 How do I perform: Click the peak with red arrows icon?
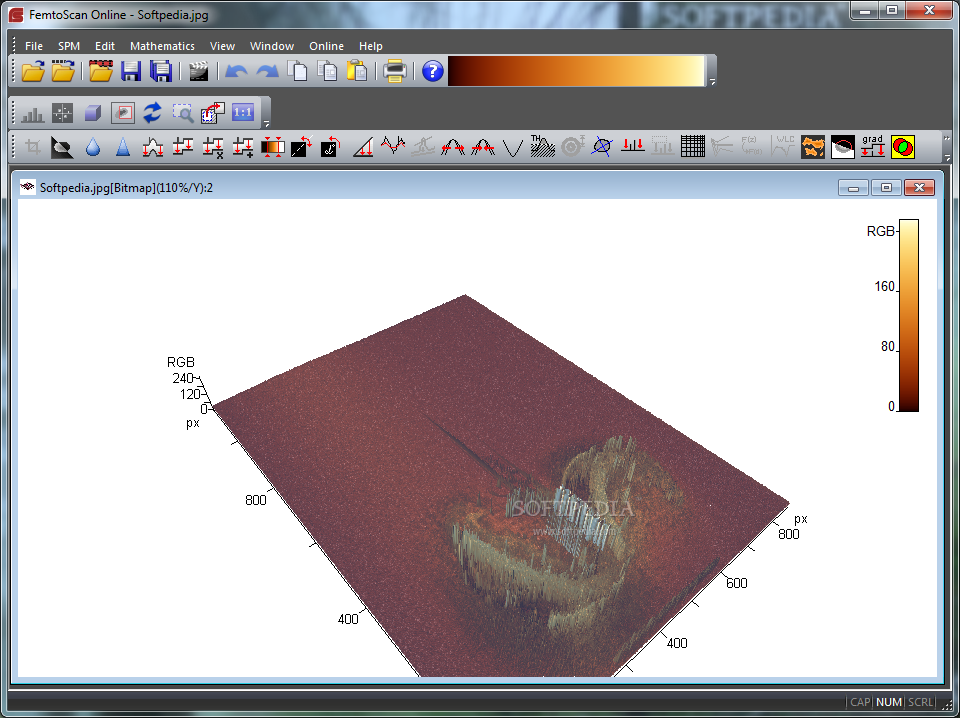tap(152, 148)
